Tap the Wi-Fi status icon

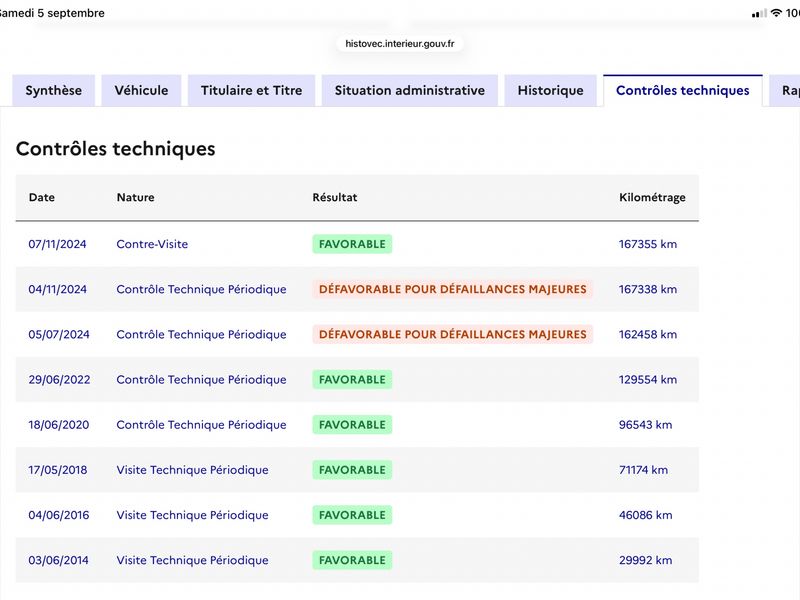click(776, 13)
